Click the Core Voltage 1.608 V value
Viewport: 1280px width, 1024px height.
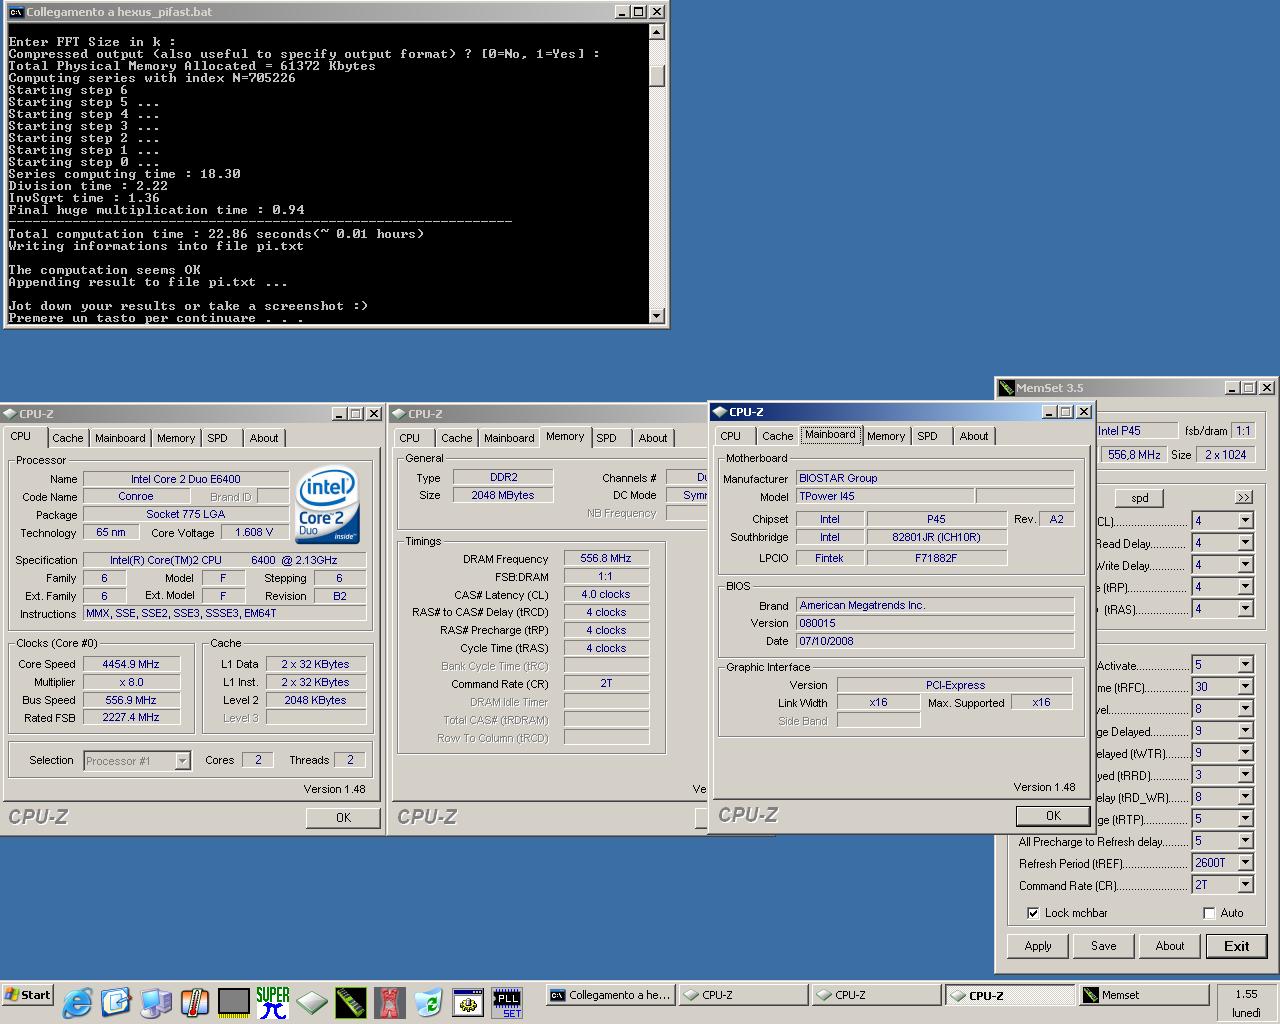click(x=254, y=532)
